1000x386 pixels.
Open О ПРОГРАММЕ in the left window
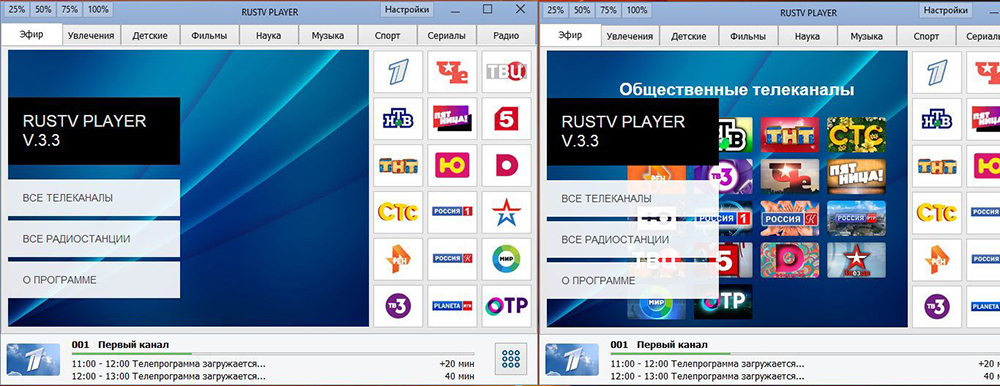(x=94, y=279)
